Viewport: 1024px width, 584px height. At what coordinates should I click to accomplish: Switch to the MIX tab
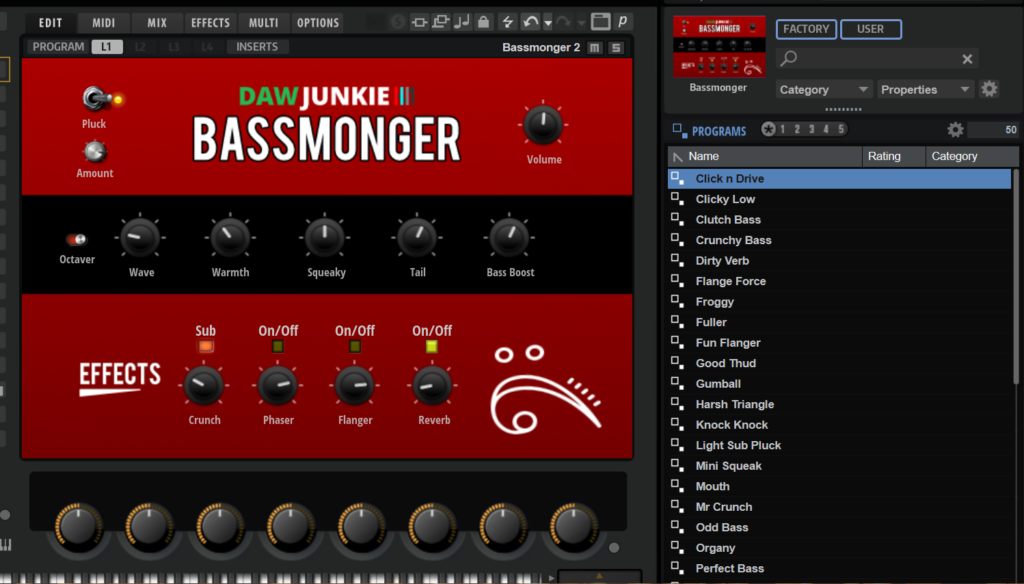(x=157, y=23)
